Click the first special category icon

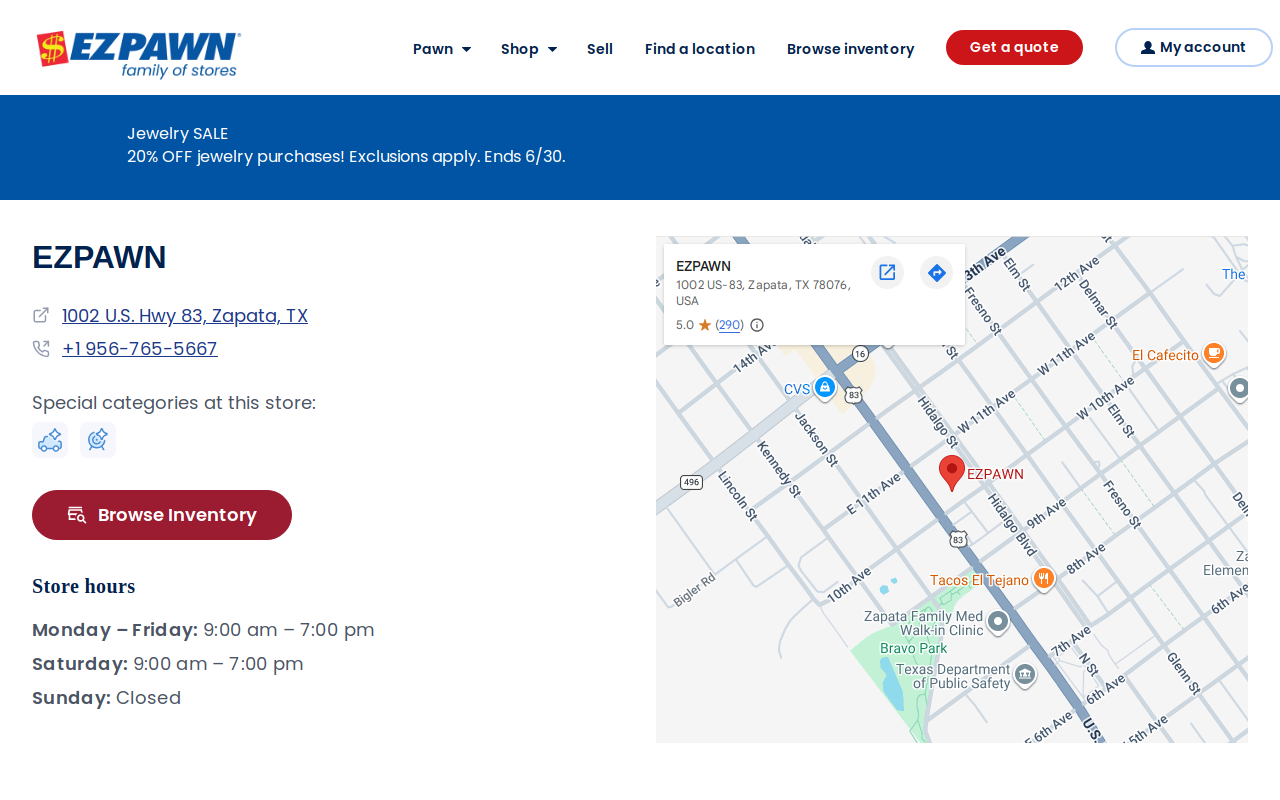pyautogui.click(x=50, y=440)
